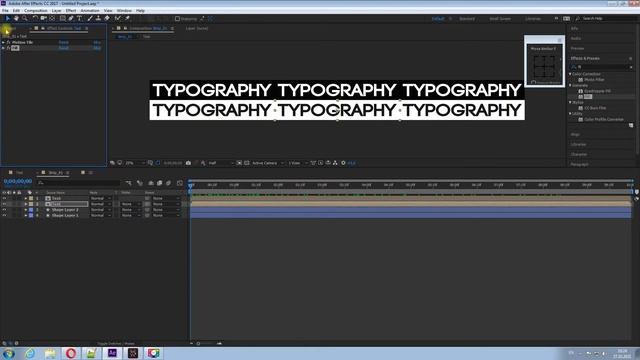640x360 pixels.
Task: Hide the second Text layer eye
Action: 4,204
